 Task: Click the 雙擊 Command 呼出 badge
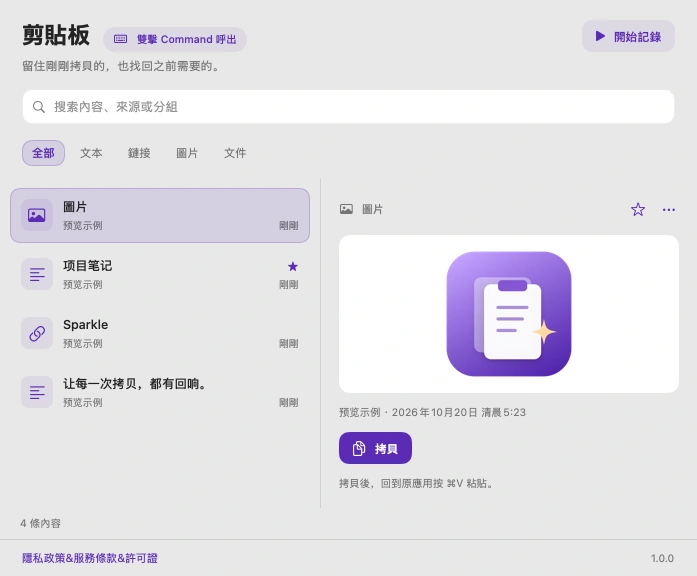point(175,39)
